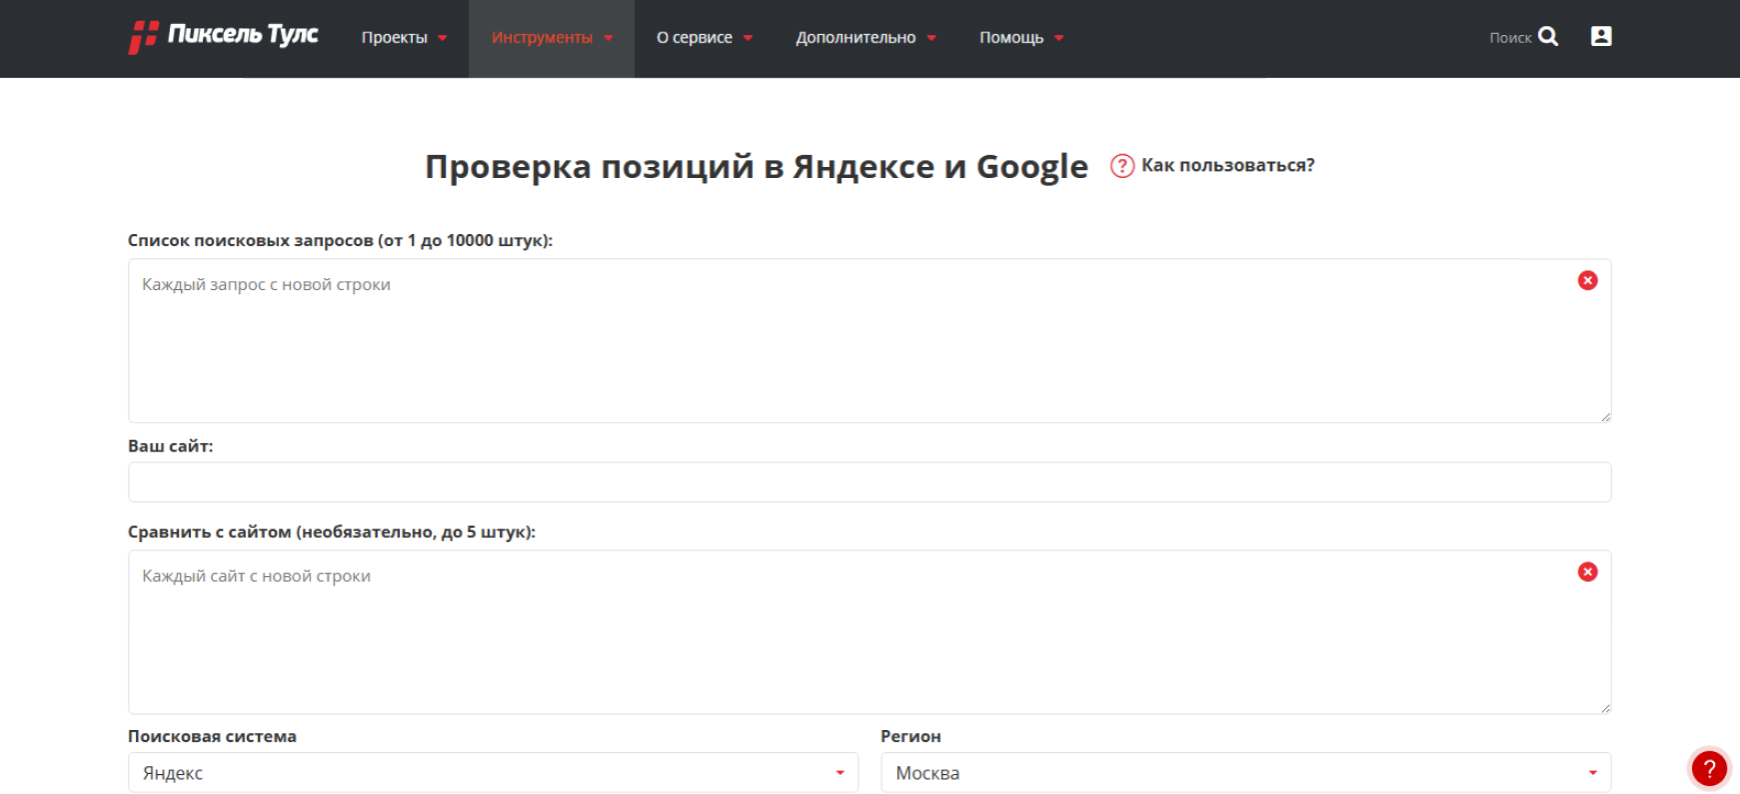Click the page heading Проверка позиций в Яндексе и Google
Viewport: 1740px width, 794px height.
click(756, 166)
